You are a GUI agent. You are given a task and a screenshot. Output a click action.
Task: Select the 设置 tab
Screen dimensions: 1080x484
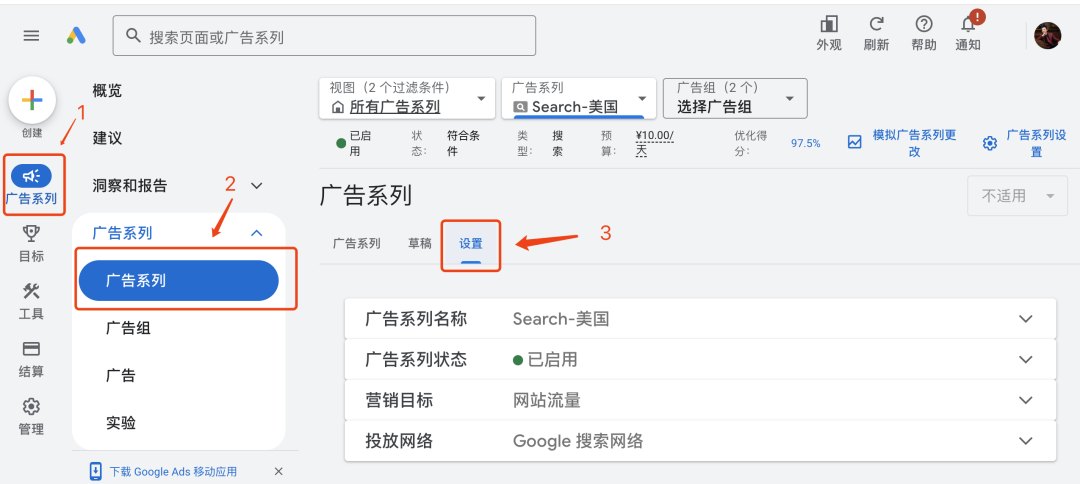pos(471,244)
